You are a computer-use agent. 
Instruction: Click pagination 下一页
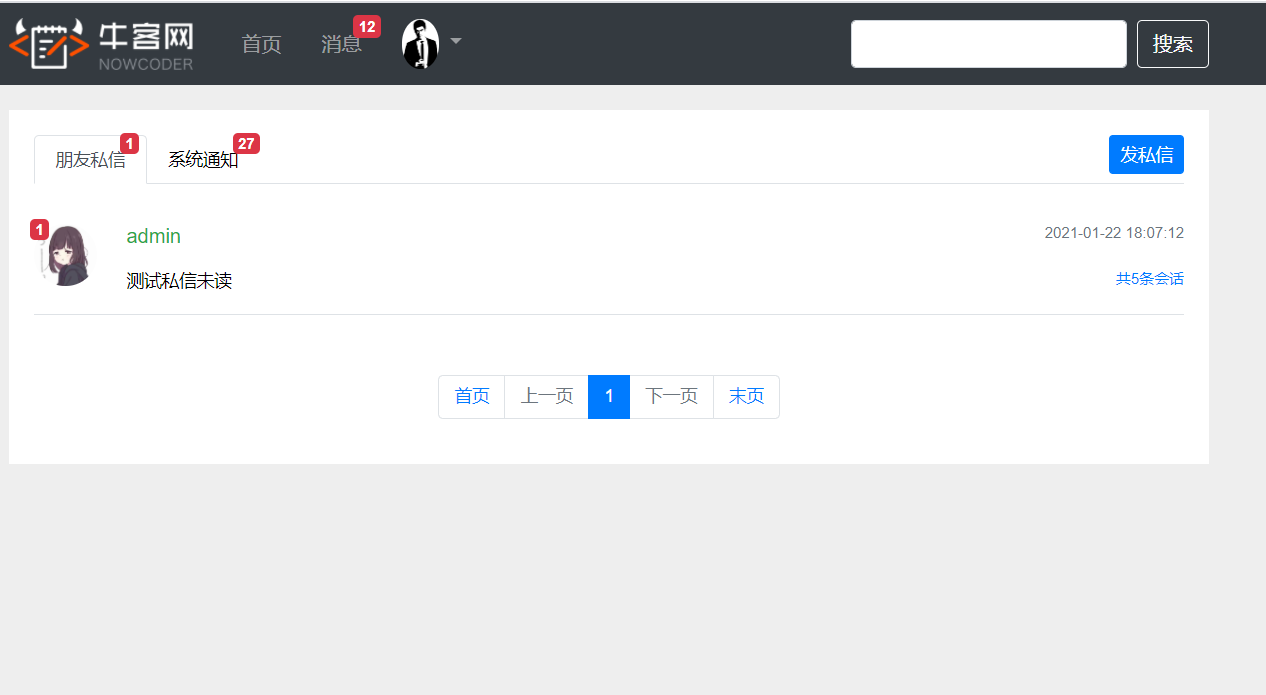671,397
